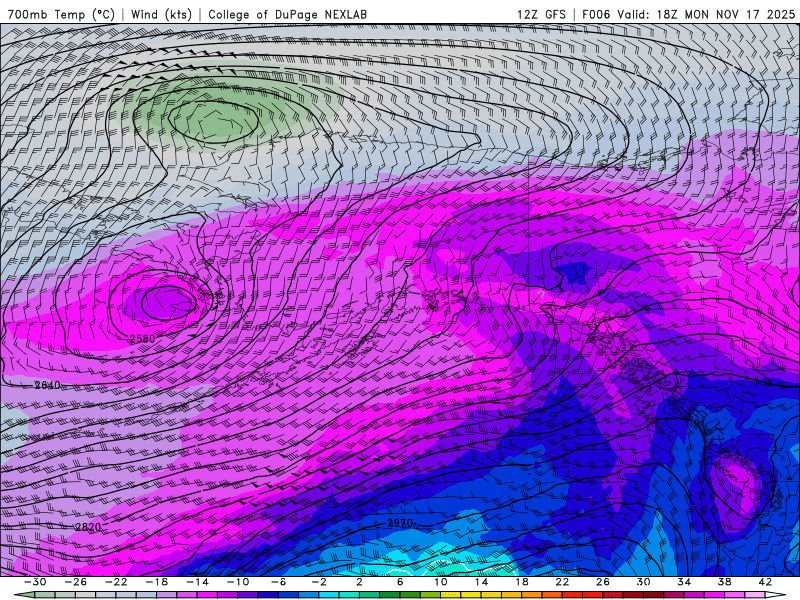
Task: Click the -6 color scale label
Action: pos(278,582)
